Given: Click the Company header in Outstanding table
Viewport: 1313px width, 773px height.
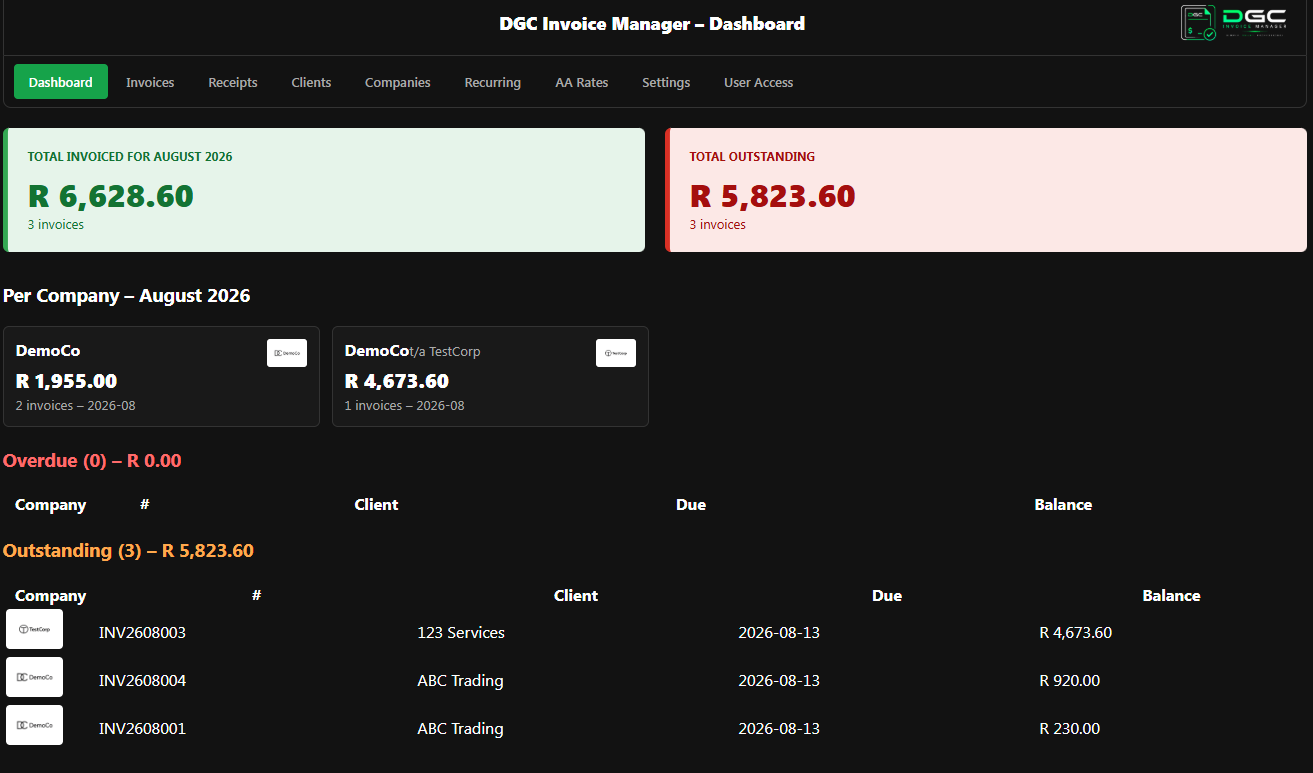Looking at the screenshot, I should click(x=51, y=596).
